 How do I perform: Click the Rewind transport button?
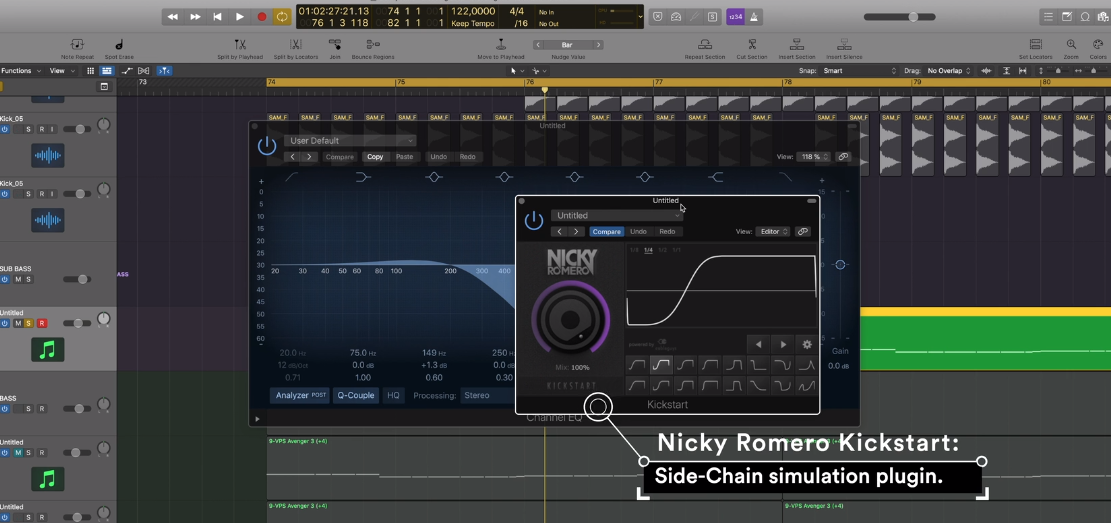coord(172,16)
